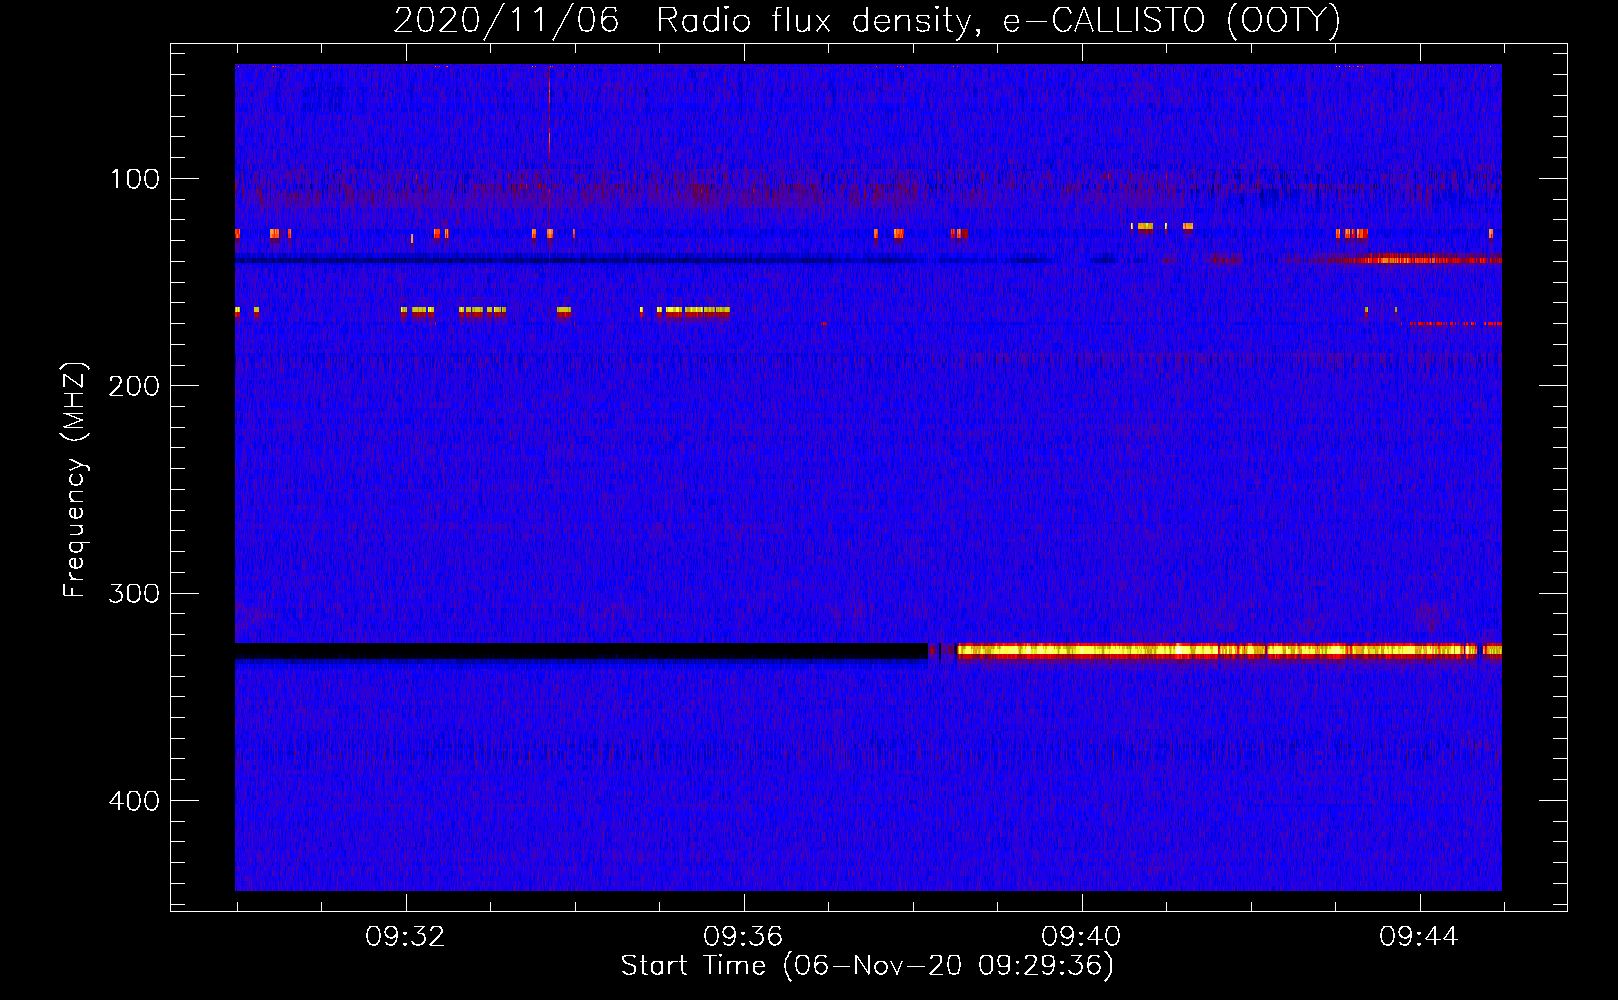The width and height of the screenshot is (1618, 1000).
Task: Click the bright yellow emission band near 330 MHz
Action: (1229, 651)
